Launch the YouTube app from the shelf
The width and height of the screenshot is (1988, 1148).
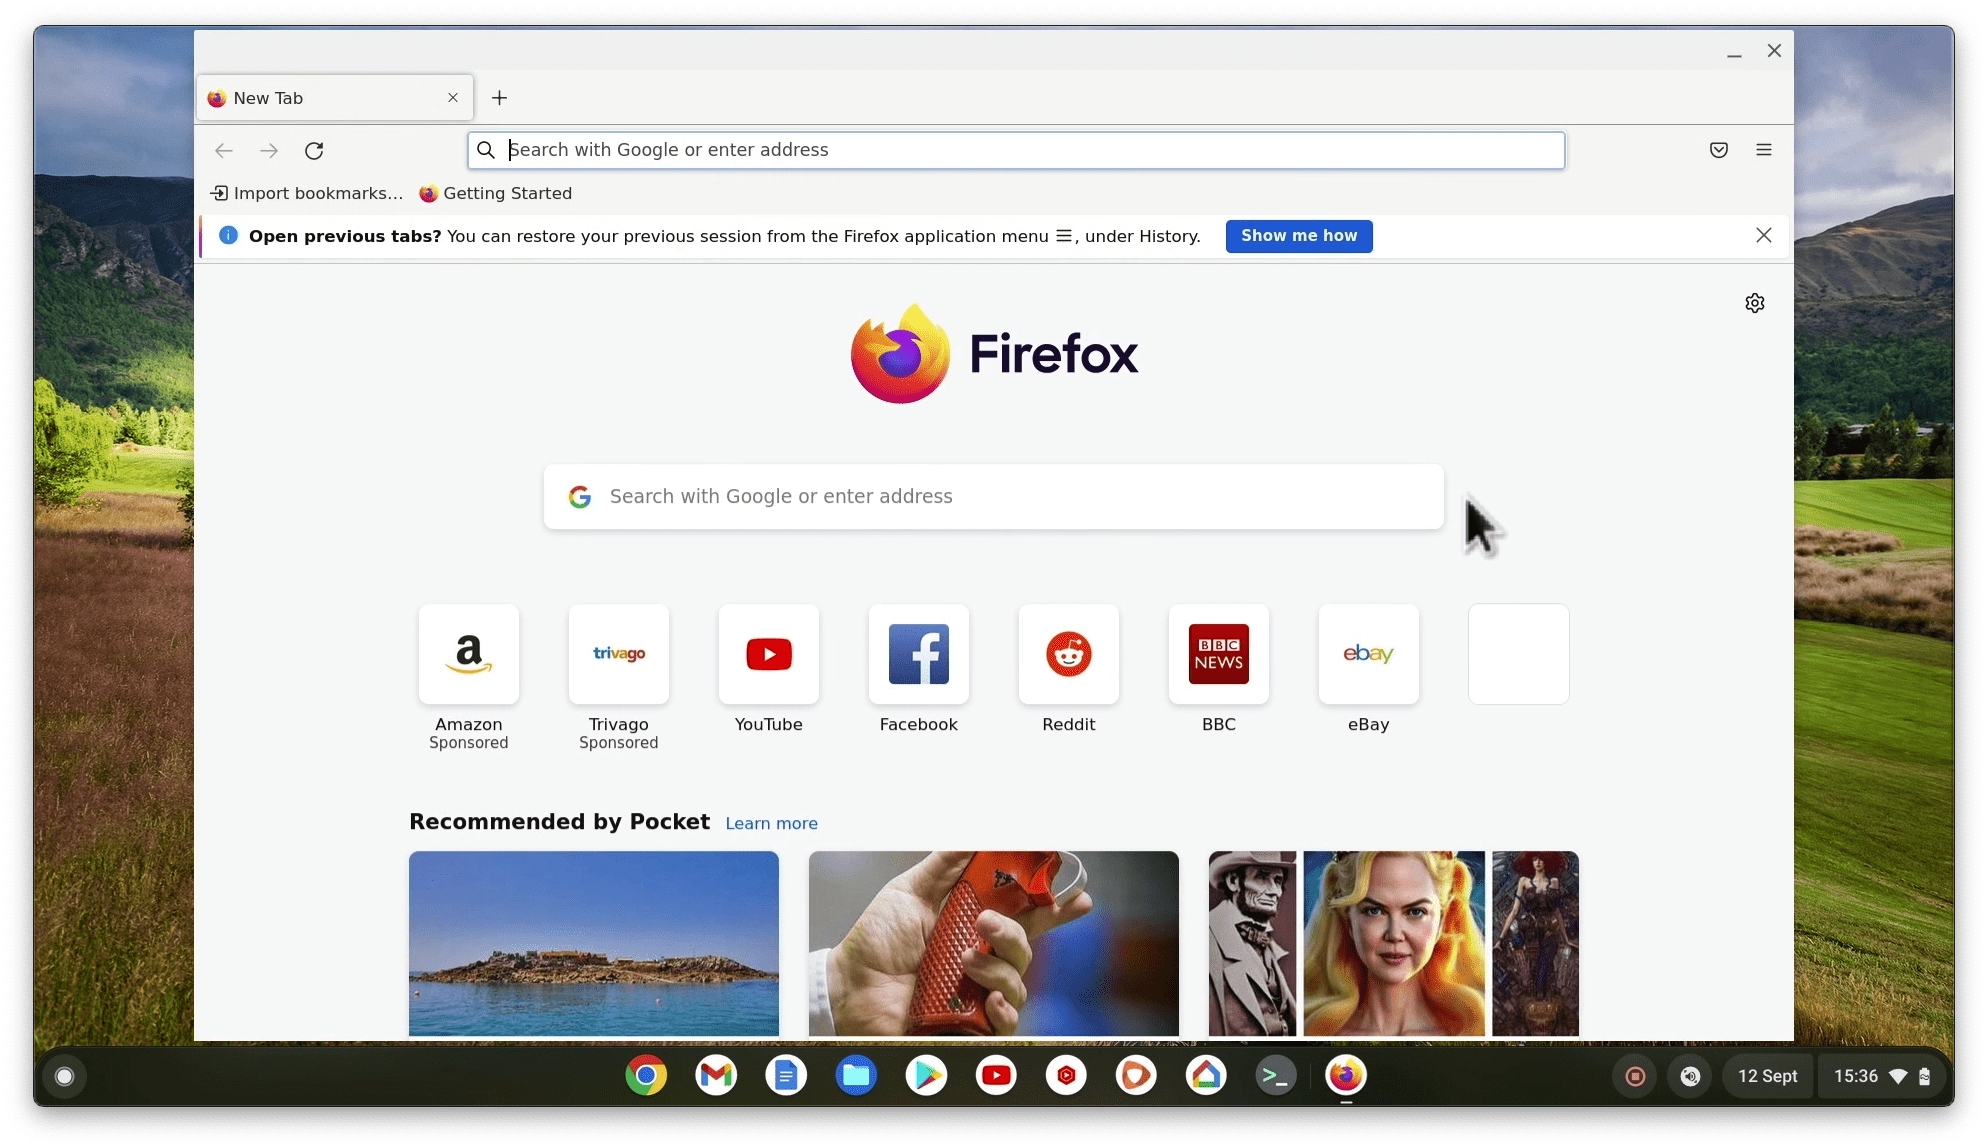(x=996, y=1076)
